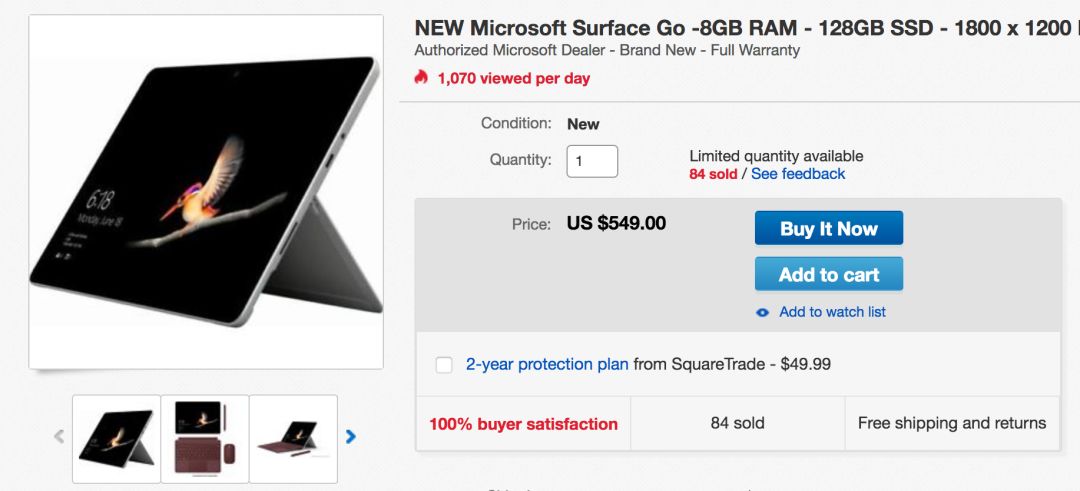The height and width of the screenshot is (491, 1080).
Task: Select the first Surface Go thumbnail
Action: 117,438
